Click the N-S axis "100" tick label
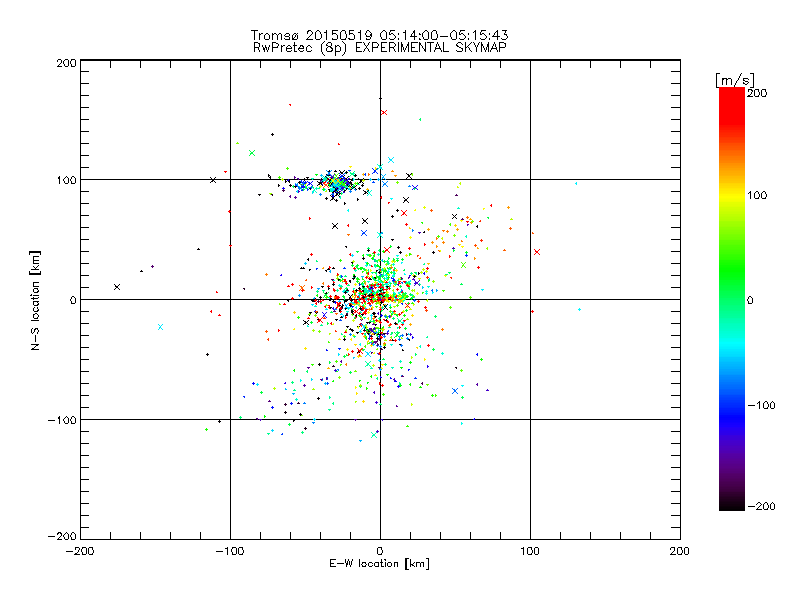The height and width of the screenshot is (600, 800). coord(66,180)
